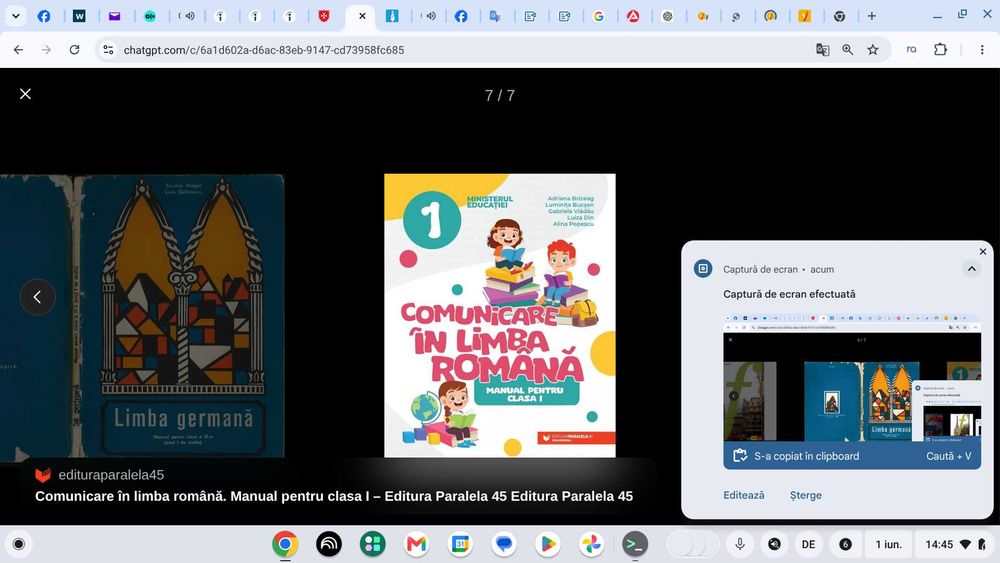Click the Captură de ecran notification icon
This screenshot has height=563, width=1000.
703,269
